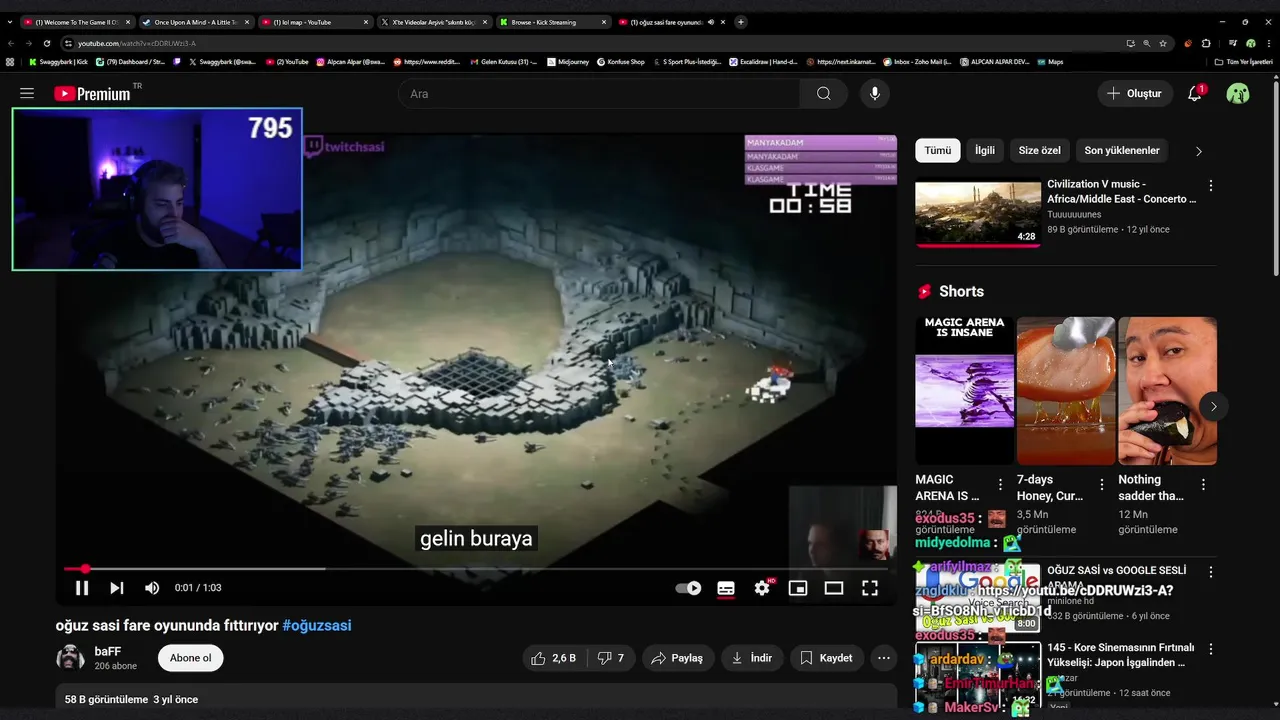Image resolution: width=1280 pixels, height=720 pixels.
Task: Open video player settings gear
Action: [762, 588]
